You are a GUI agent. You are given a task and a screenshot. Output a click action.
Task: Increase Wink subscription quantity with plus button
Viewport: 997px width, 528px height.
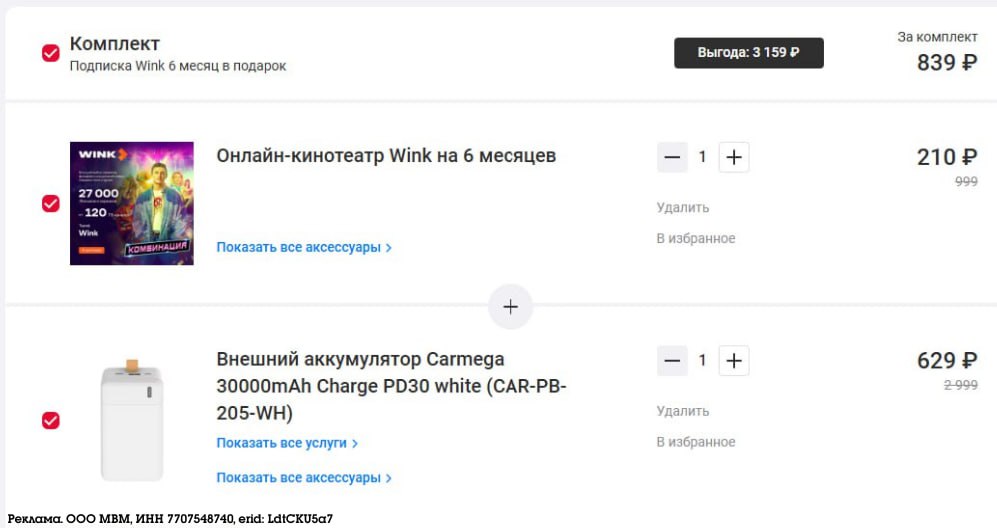[734, 157]
